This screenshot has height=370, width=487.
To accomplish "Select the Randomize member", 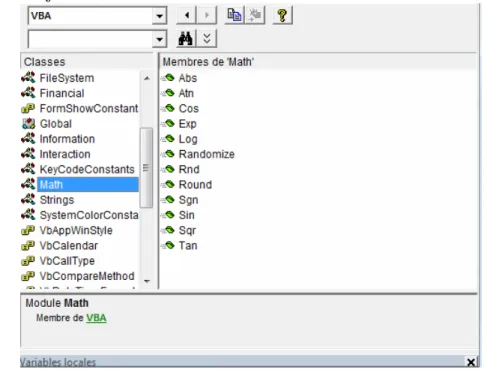I will pos(206,154).
